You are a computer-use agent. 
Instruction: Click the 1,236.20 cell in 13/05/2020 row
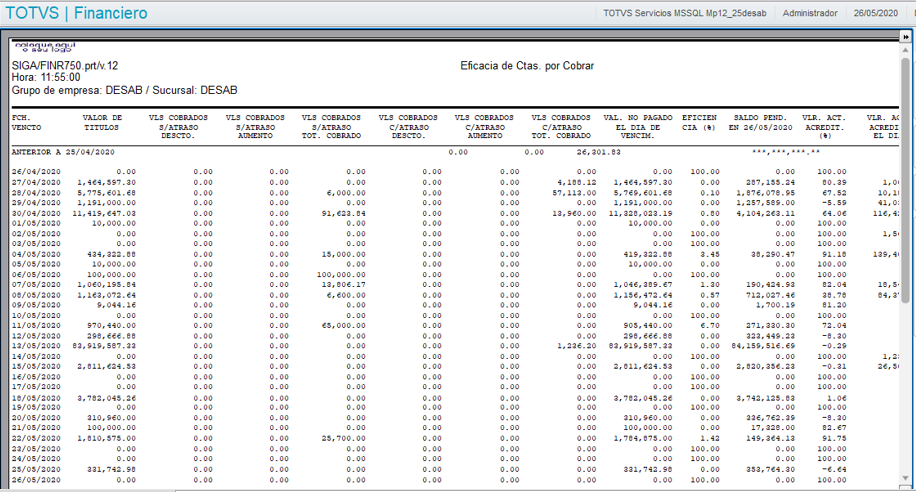click(x=577, y=346)
